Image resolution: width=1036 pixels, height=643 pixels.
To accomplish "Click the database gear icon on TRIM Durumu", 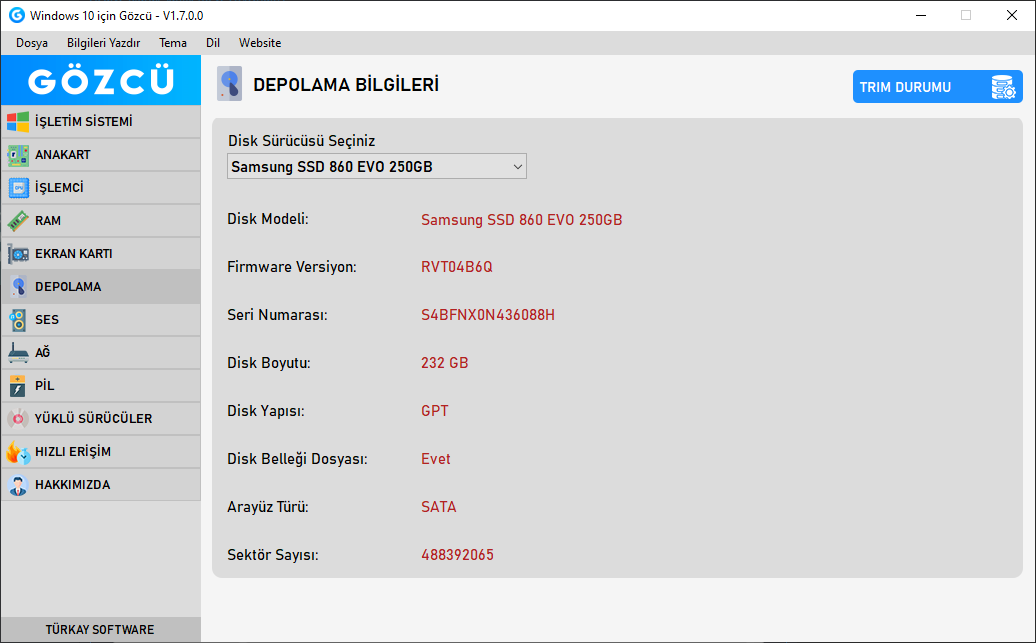I will click(1002, 87).
